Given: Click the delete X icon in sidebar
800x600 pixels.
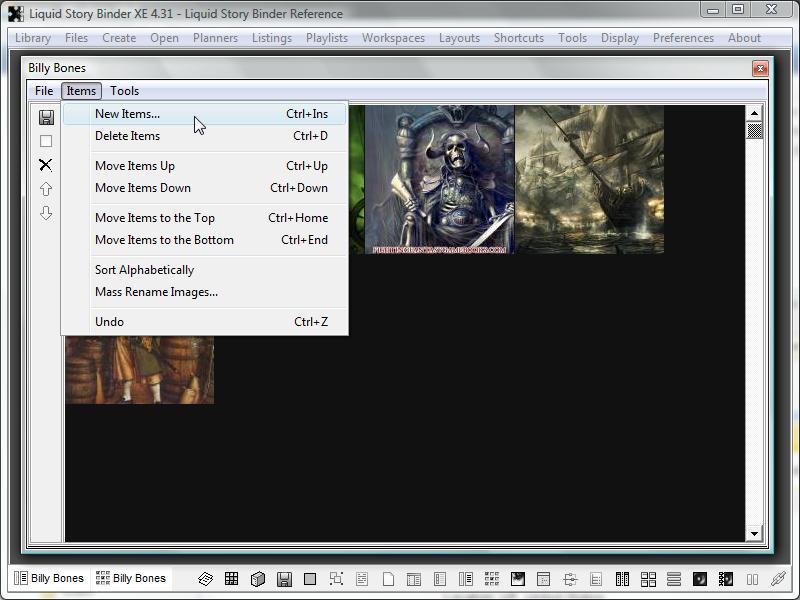Looking at the screenshot, I should tap(46, 165).
